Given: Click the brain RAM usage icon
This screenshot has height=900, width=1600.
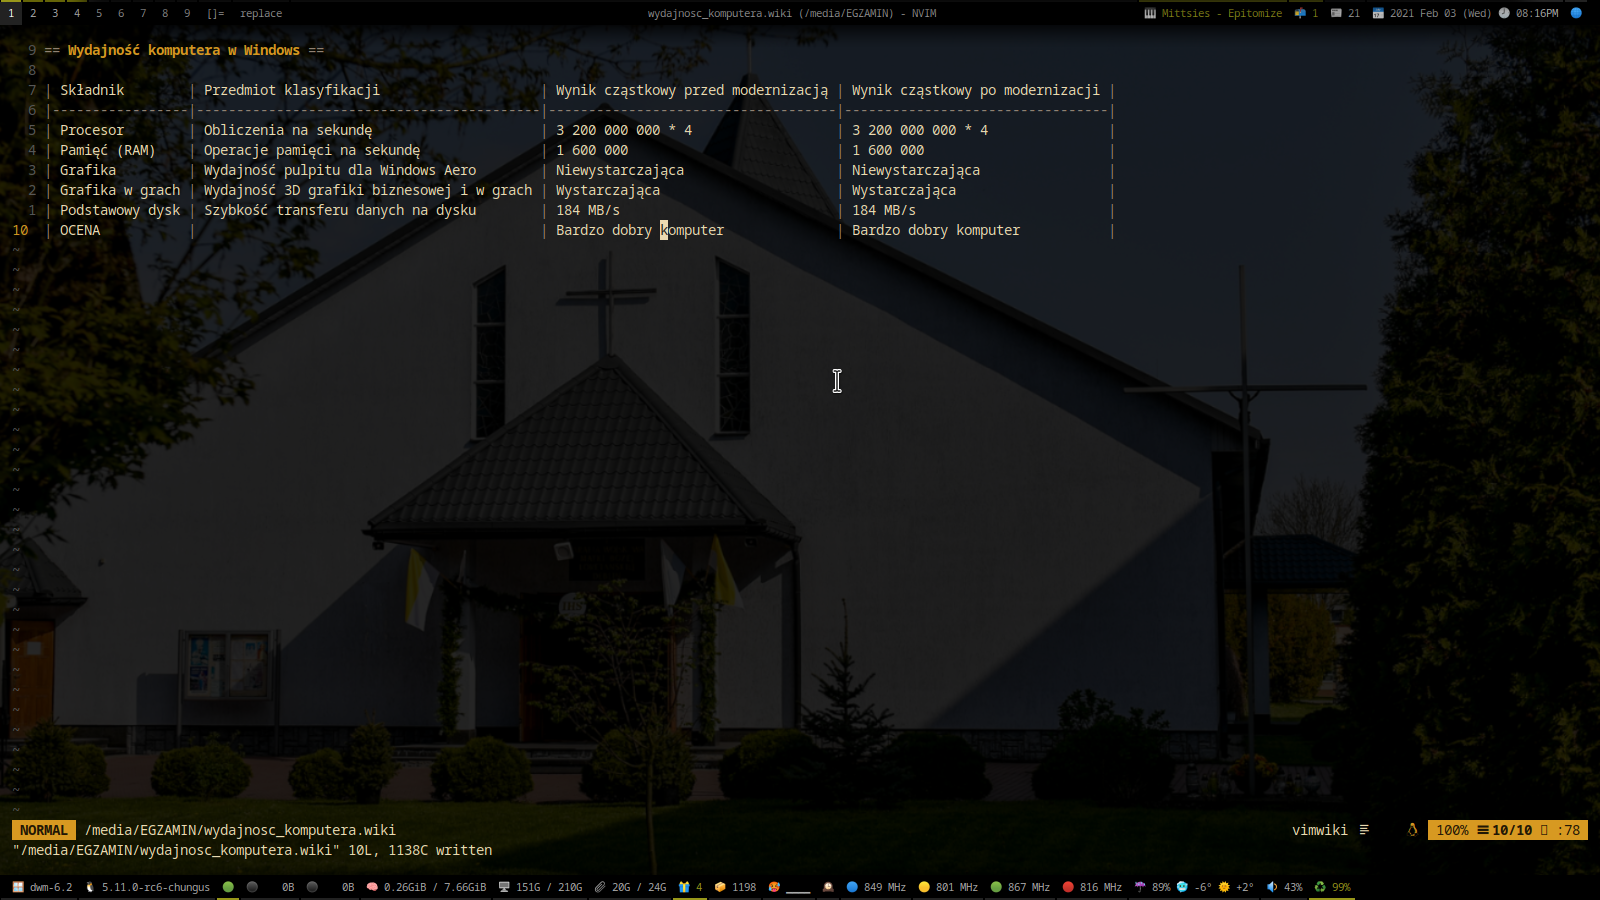Looking at the screenshot, I should tap(372, 887).
